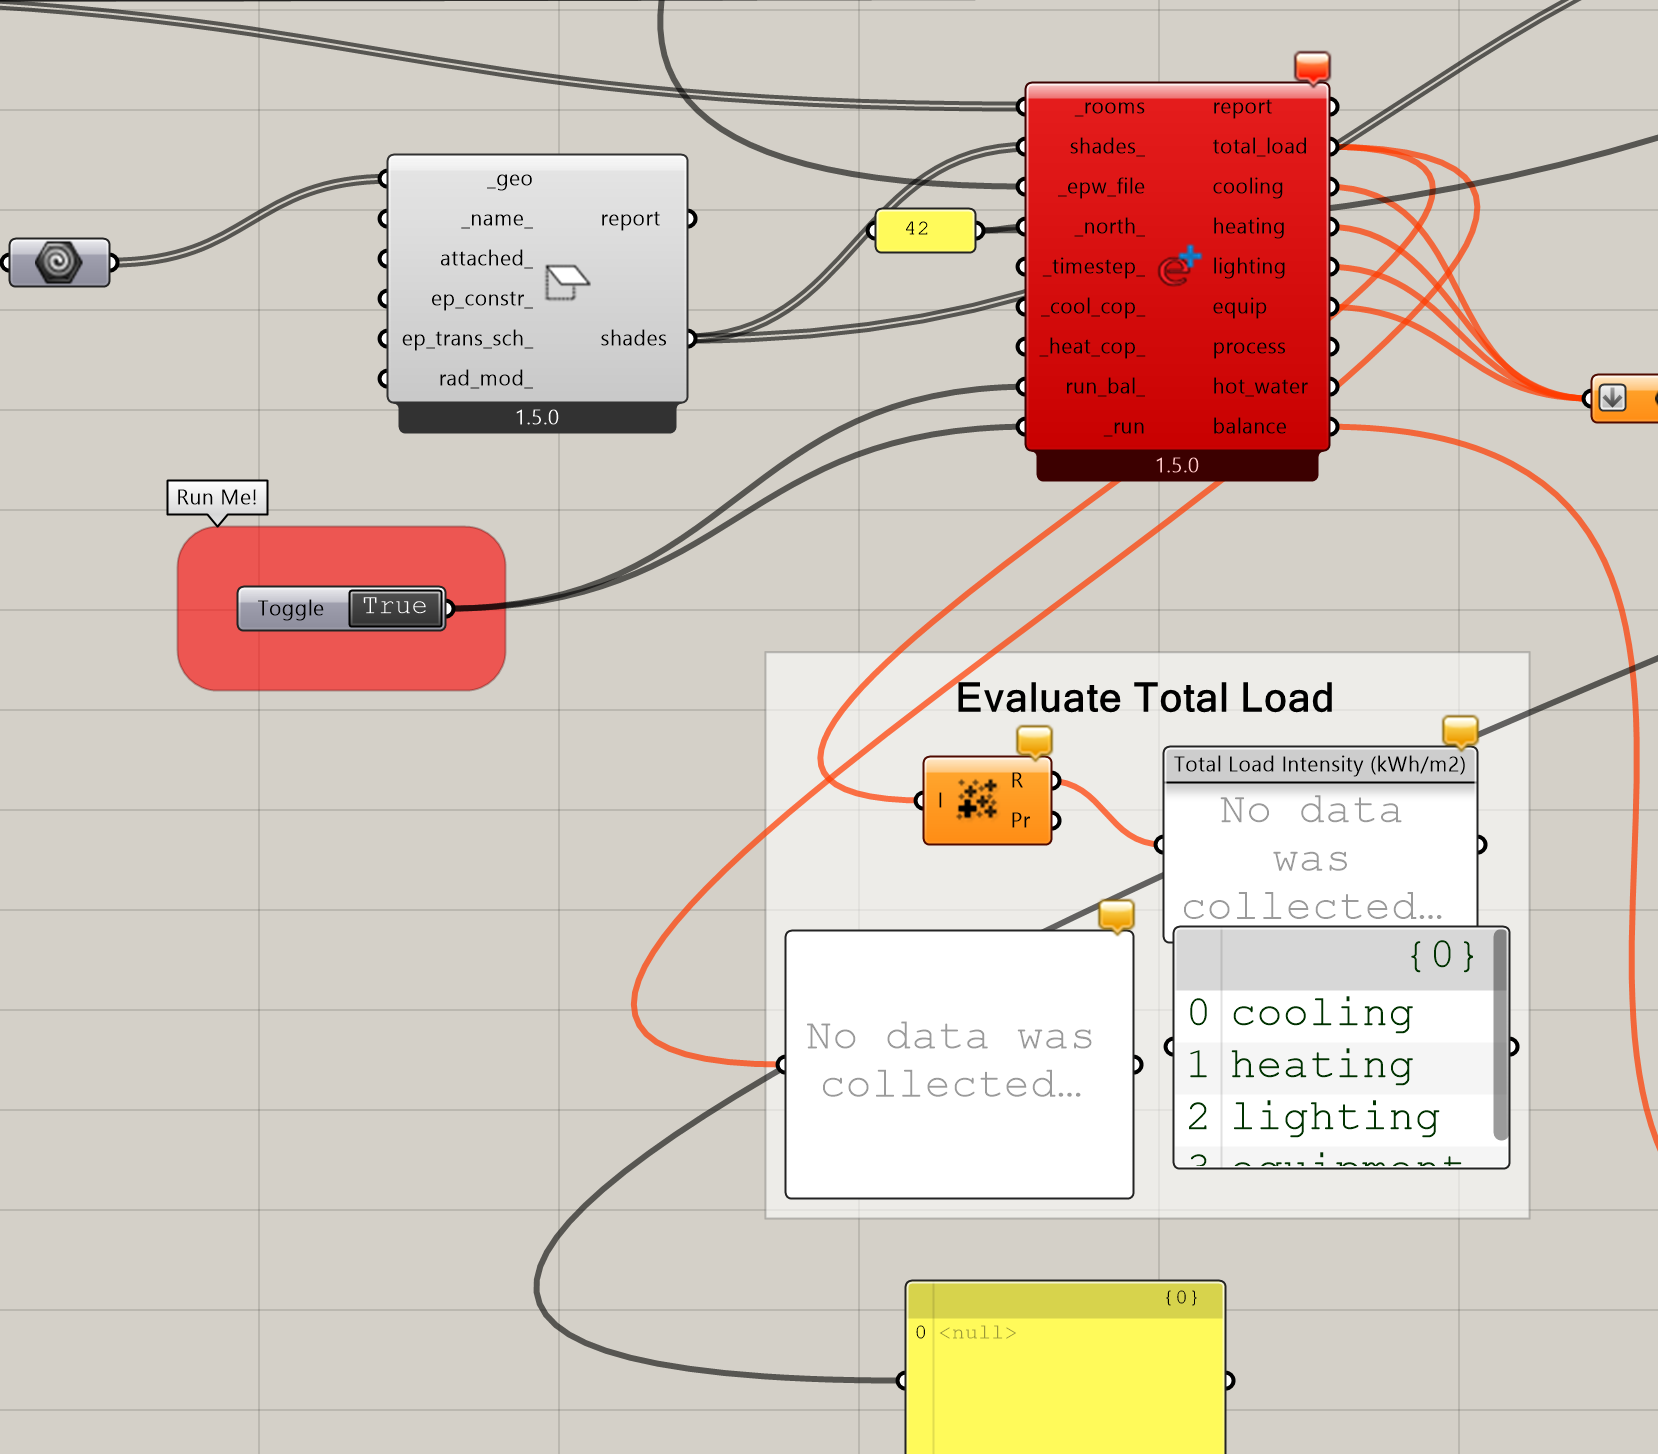Click the shade component icon
This screenshot has width=1658, height=1454.
(567, 282)
